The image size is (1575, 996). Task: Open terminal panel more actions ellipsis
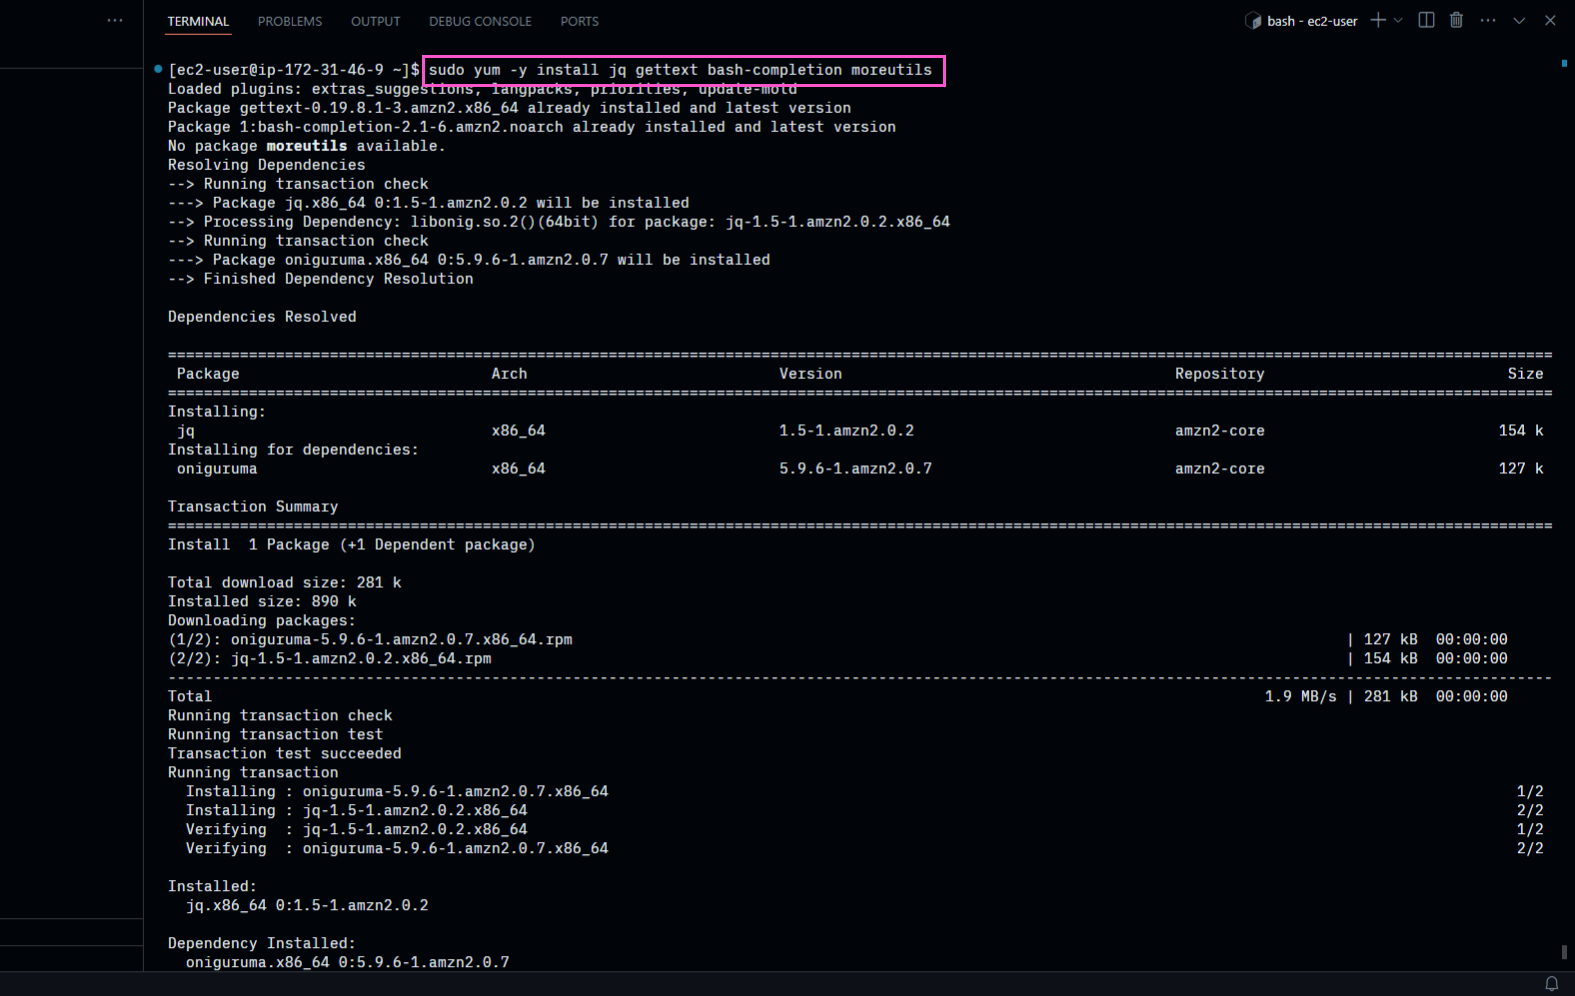click(1488, 20)
